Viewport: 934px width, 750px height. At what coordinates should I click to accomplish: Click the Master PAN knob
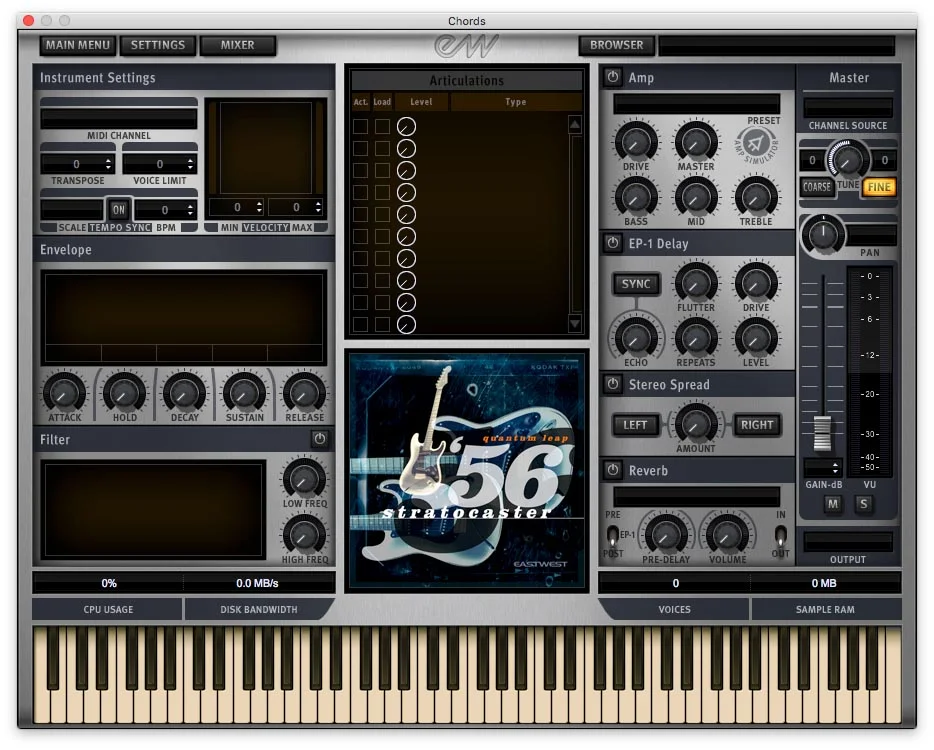[823, 234]
